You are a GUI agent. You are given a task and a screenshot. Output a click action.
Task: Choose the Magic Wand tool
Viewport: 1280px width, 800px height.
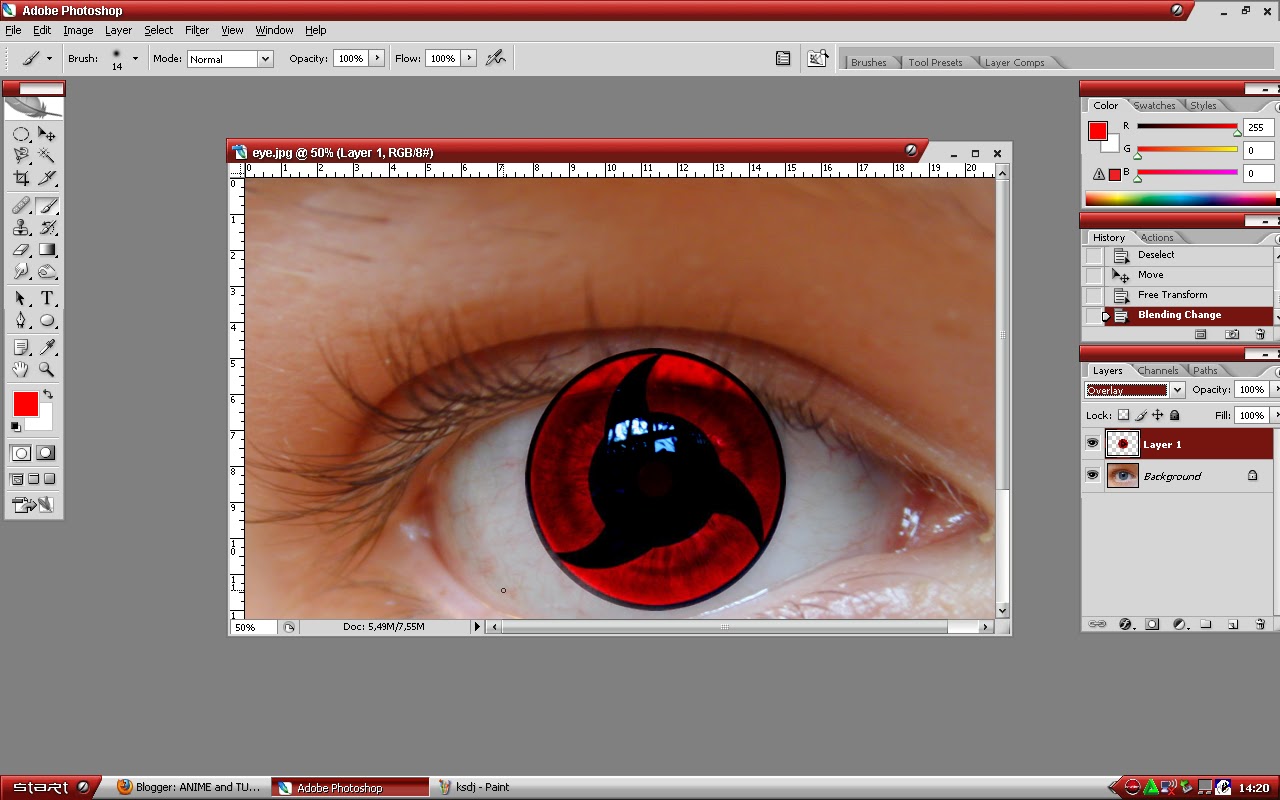(47, 156)
